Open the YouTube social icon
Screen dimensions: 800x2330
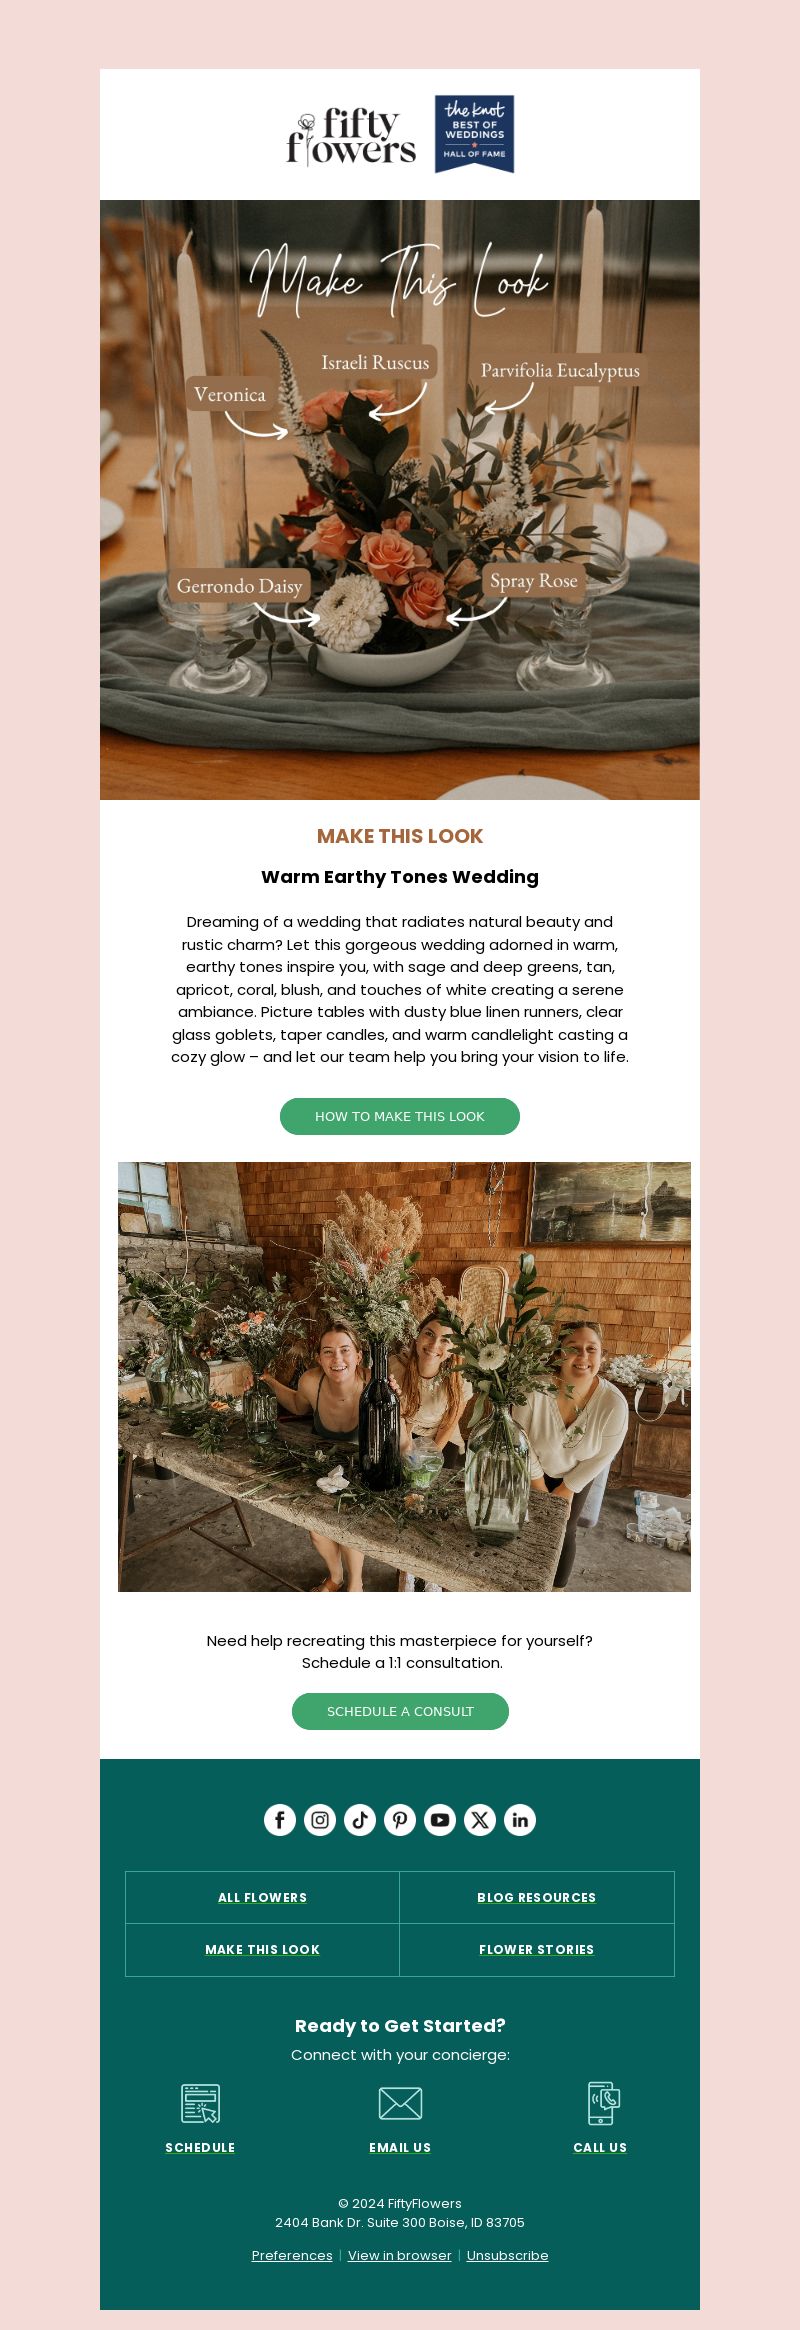[x=440, y=1820]
